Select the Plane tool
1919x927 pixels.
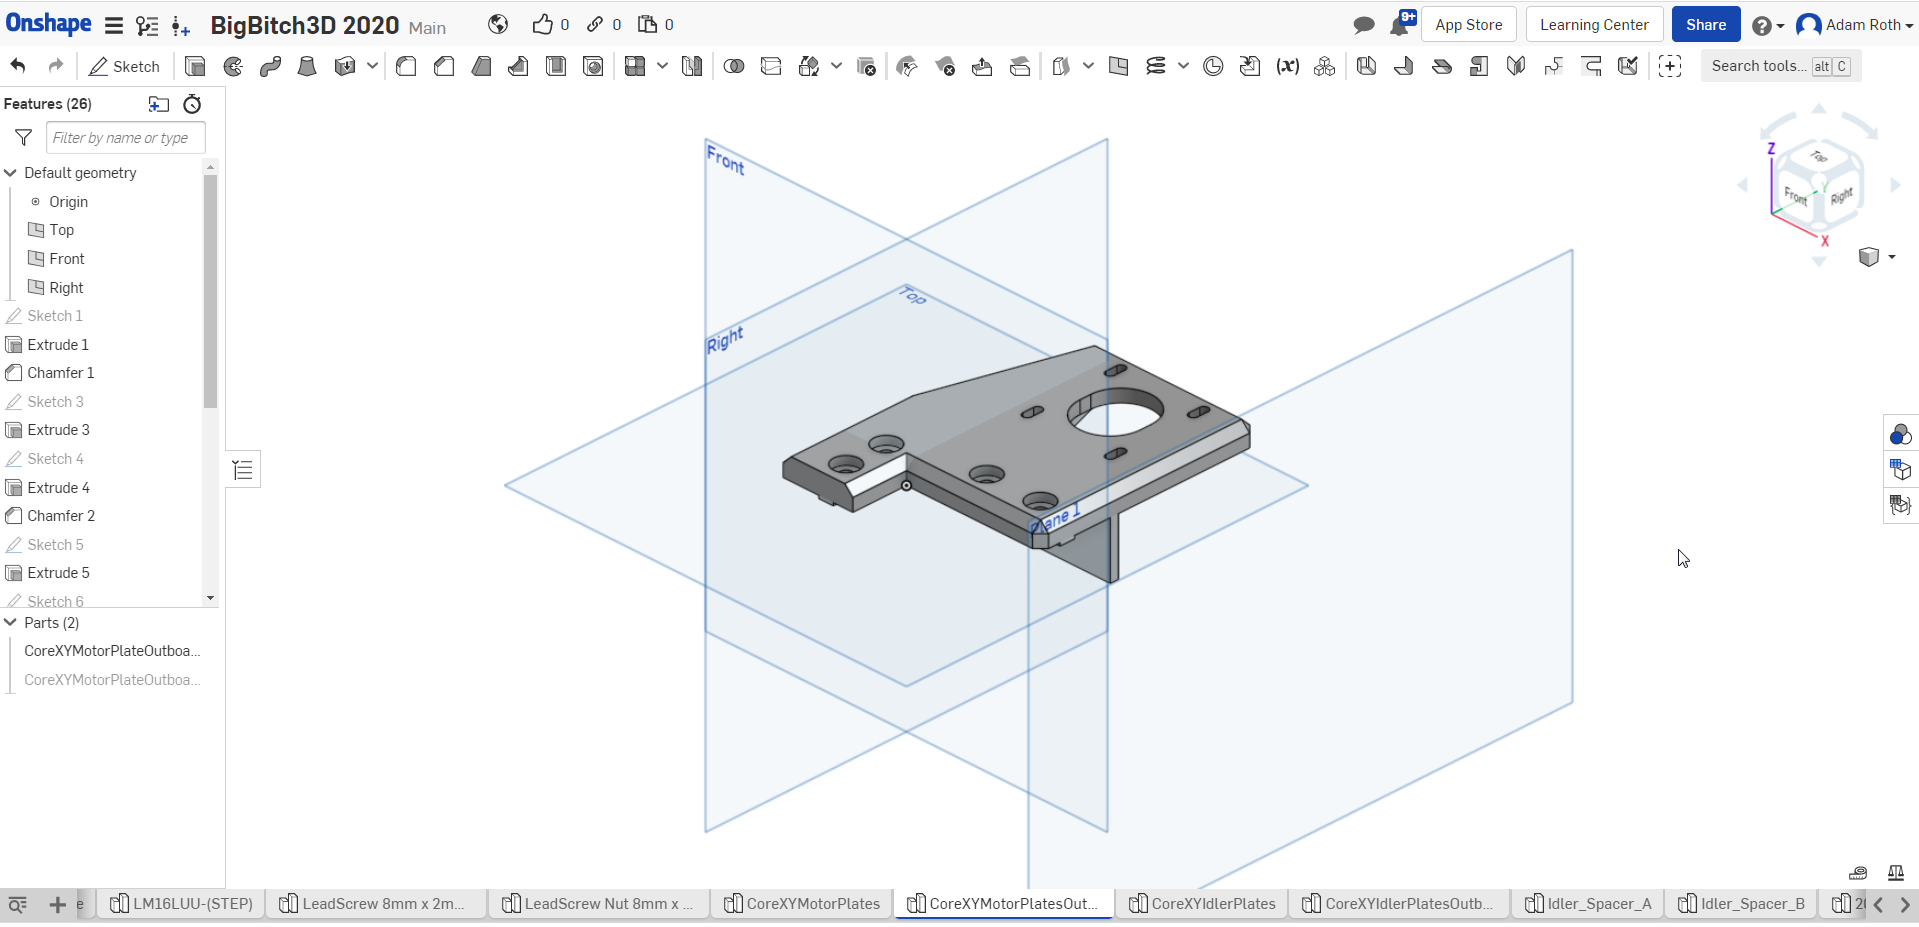click(x=1119, y=66)
